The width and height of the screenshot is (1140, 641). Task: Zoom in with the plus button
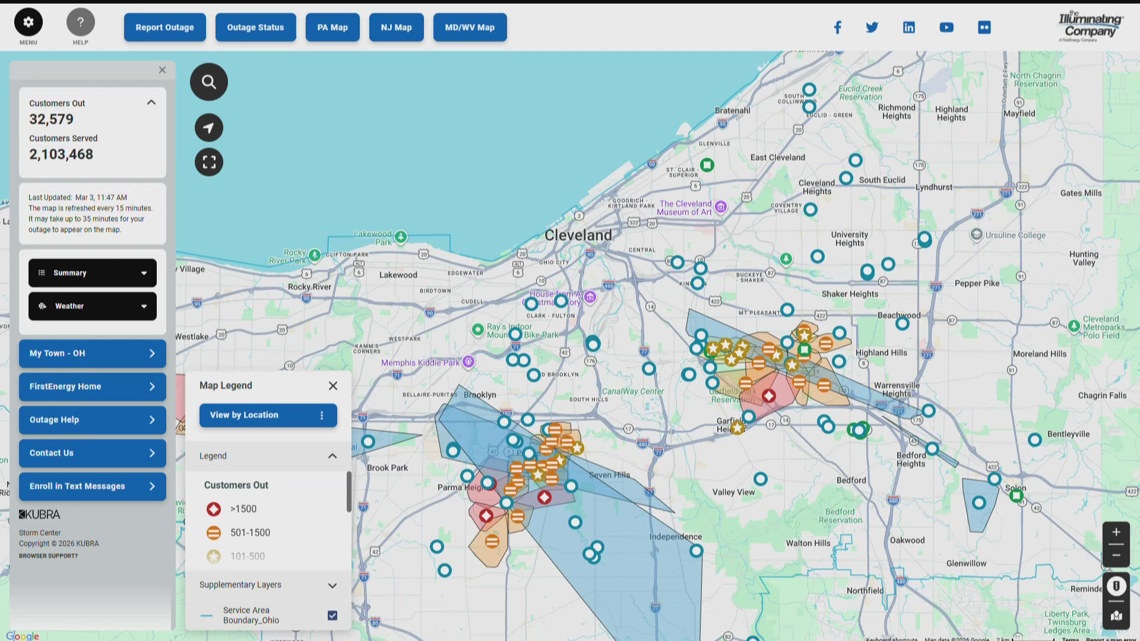[x=1116, y=533]
